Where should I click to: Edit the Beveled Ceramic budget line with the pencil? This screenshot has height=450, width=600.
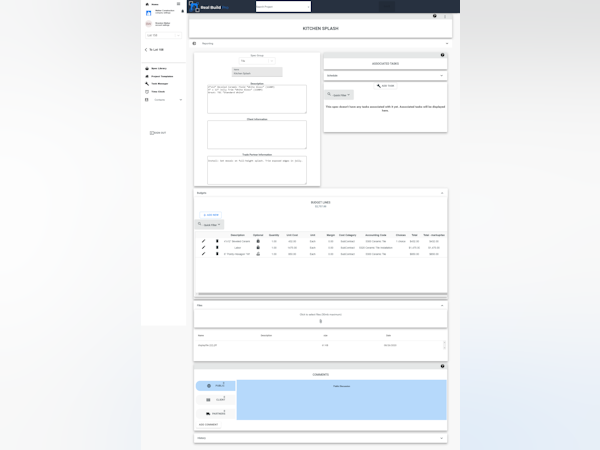pos(204,241)
